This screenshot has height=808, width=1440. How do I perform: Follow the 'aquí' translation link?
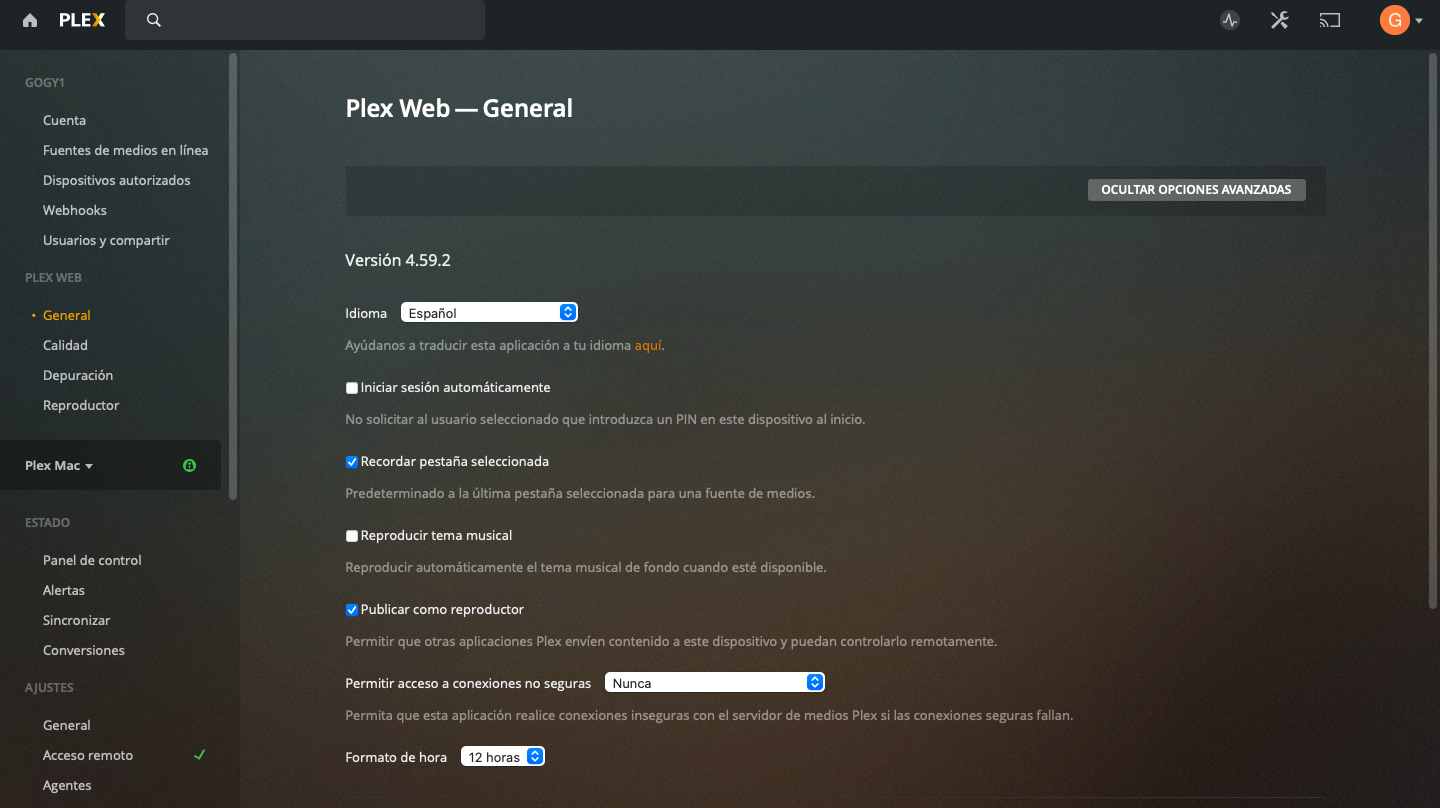pyautogui.click(x=647, y=346)
